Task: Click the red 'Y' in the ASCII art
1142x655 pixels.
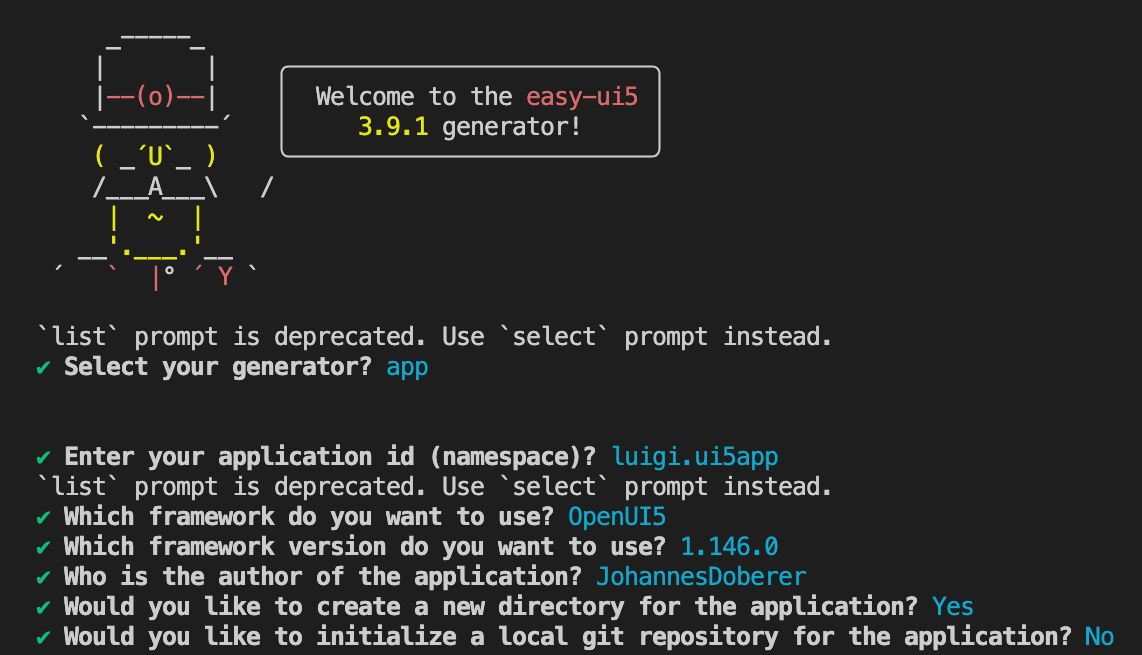Action: click(225, 277)
